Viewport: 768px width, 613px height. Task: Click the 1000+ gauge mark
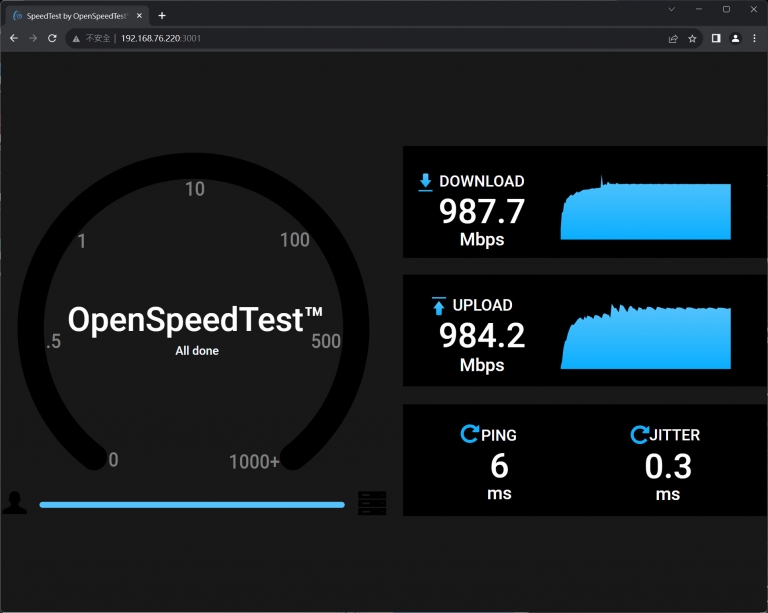254,461
